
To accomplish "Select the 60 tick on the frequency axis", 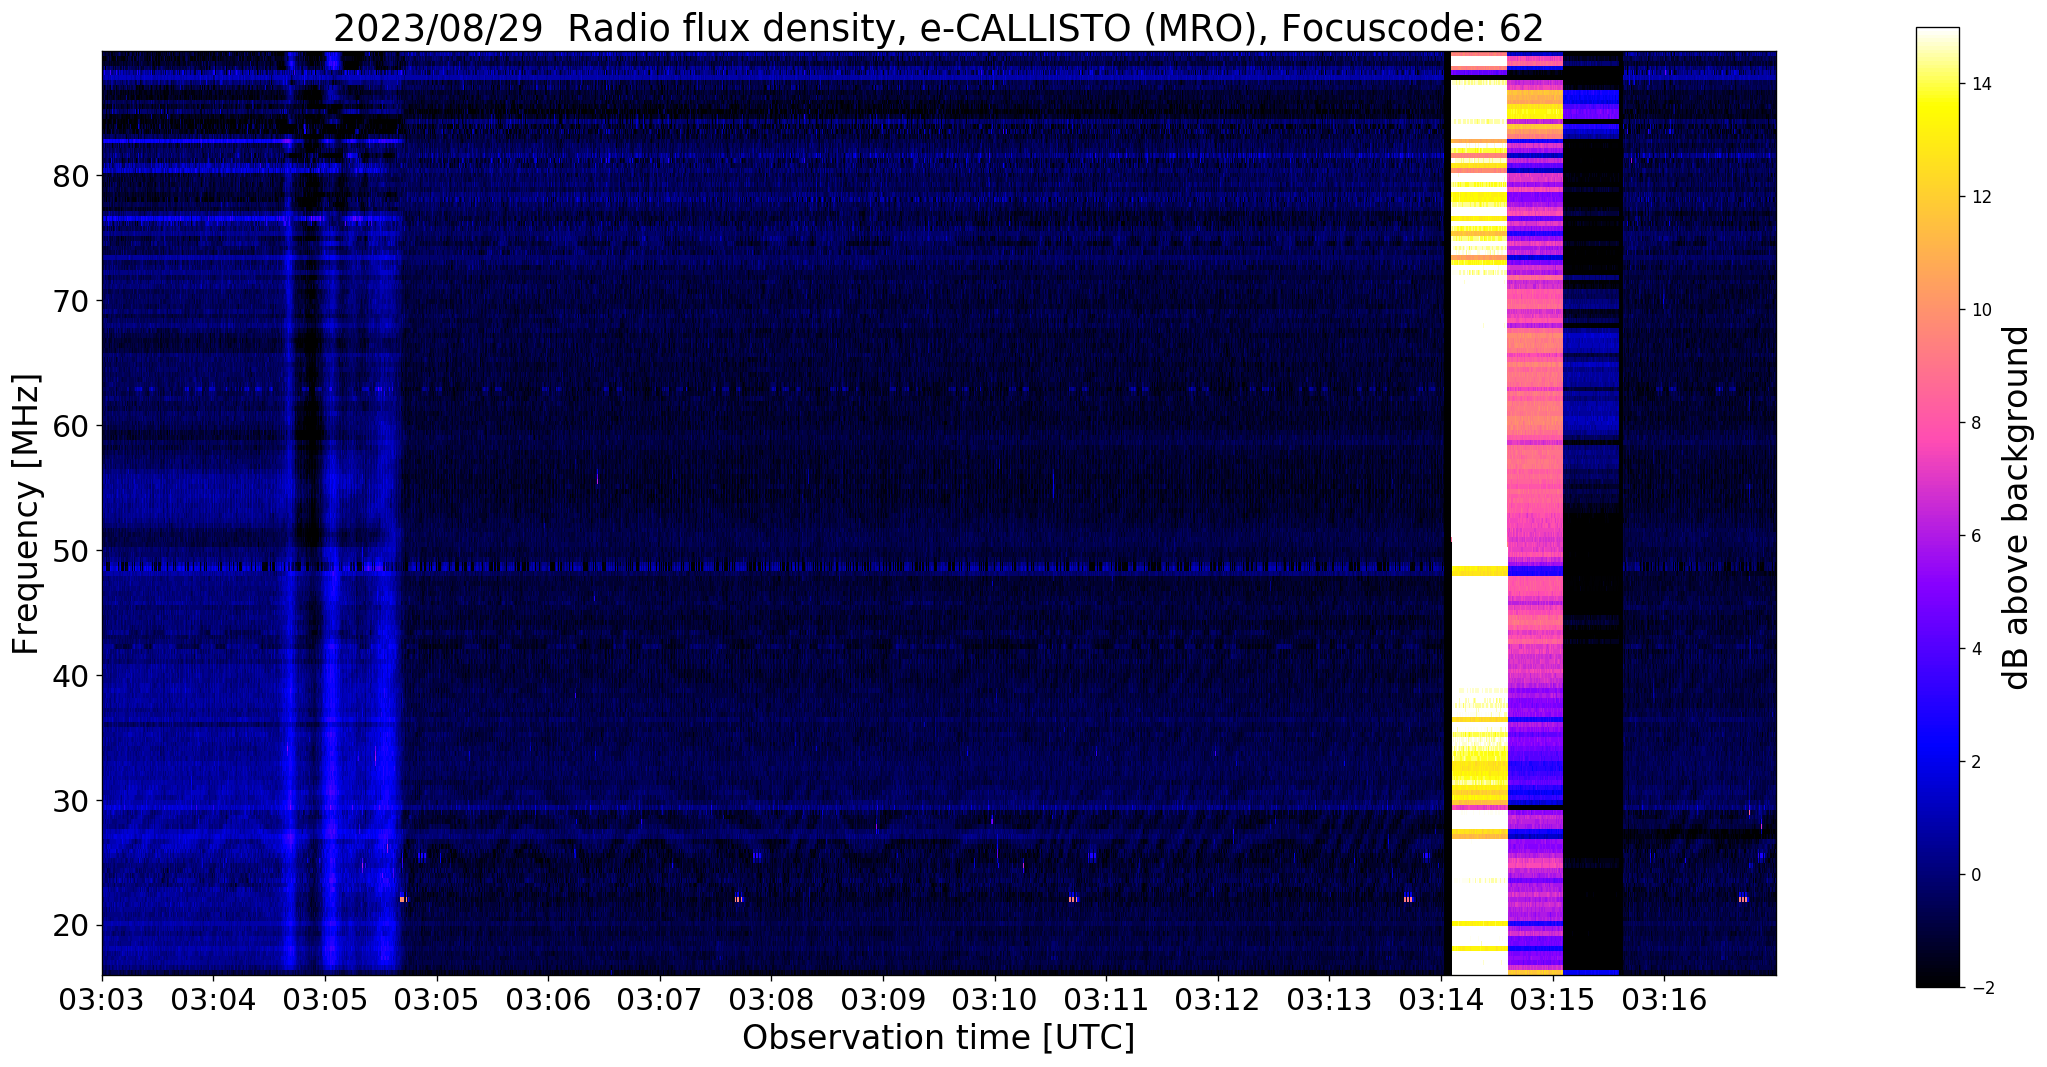I will coord(70,426).
